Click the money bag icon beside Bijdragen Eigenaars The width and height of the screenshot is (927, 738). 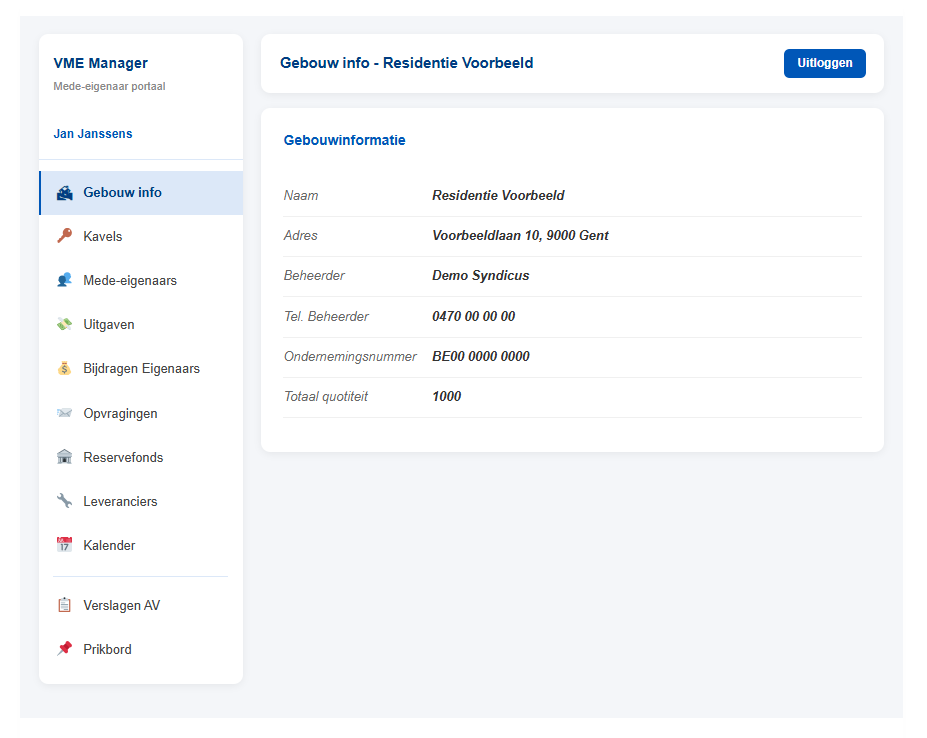[64, 368]
